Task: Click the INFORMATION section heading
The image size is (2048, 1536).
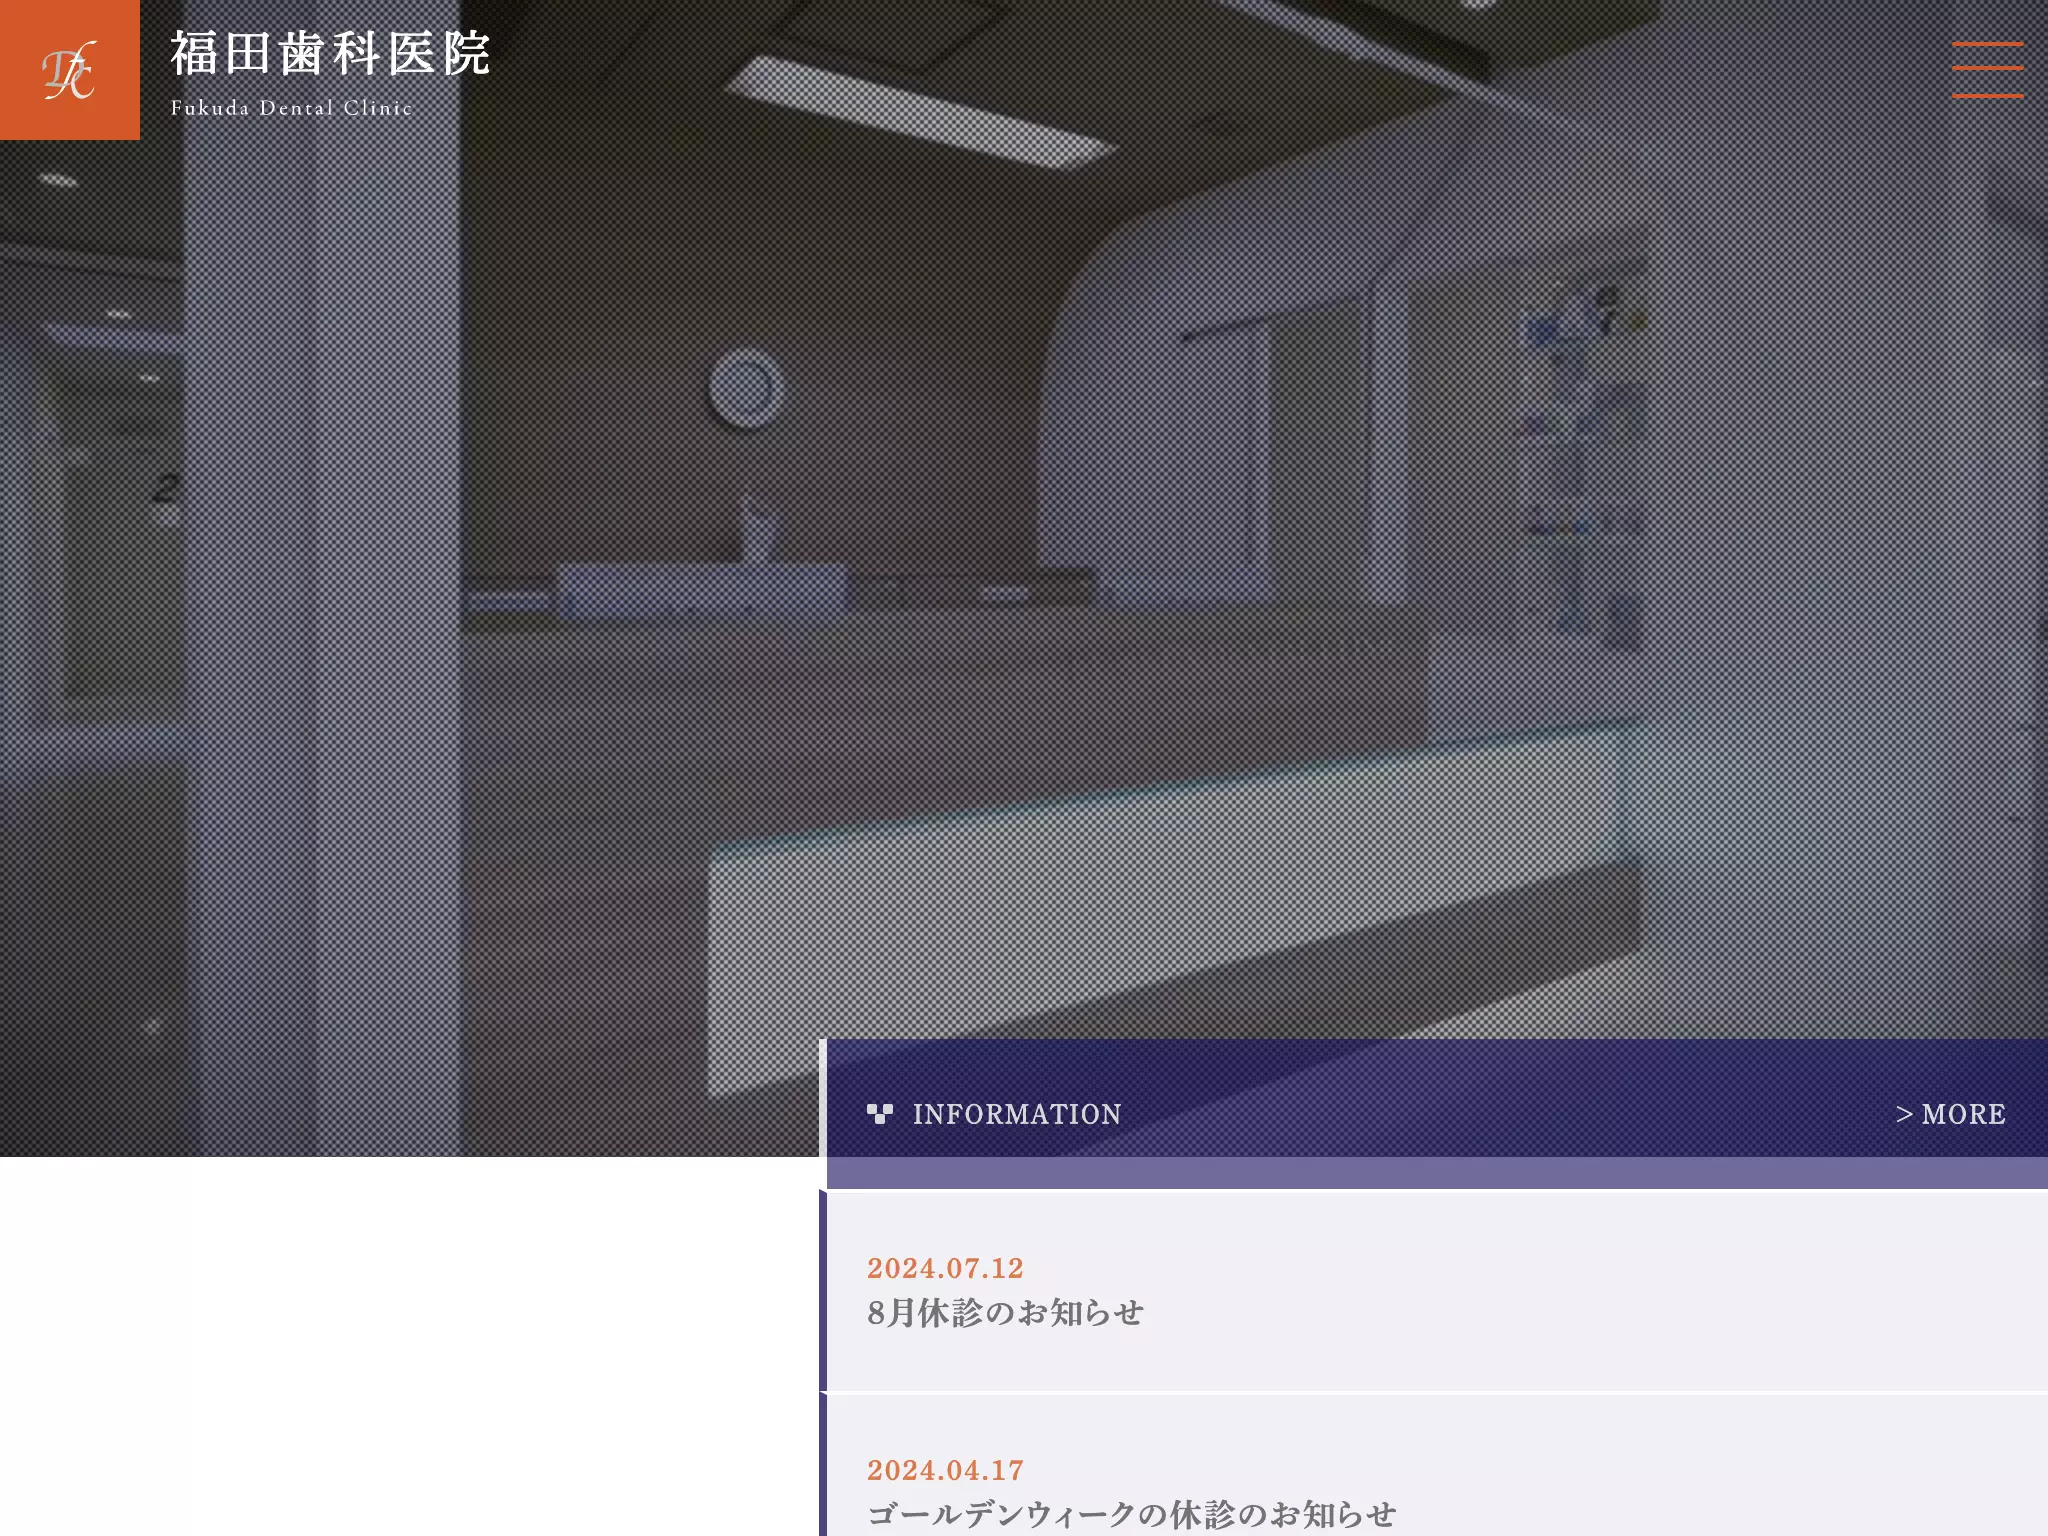Action: click(x=1017, y=1114)
